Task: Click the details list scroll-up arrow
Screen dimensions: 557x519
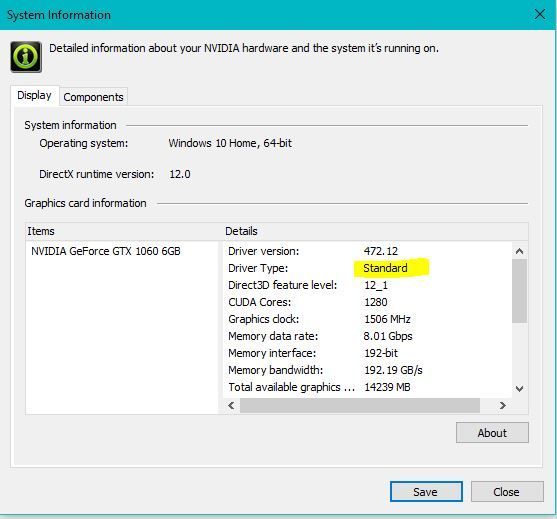Action: pyautogui.click(x=519, y=251)
